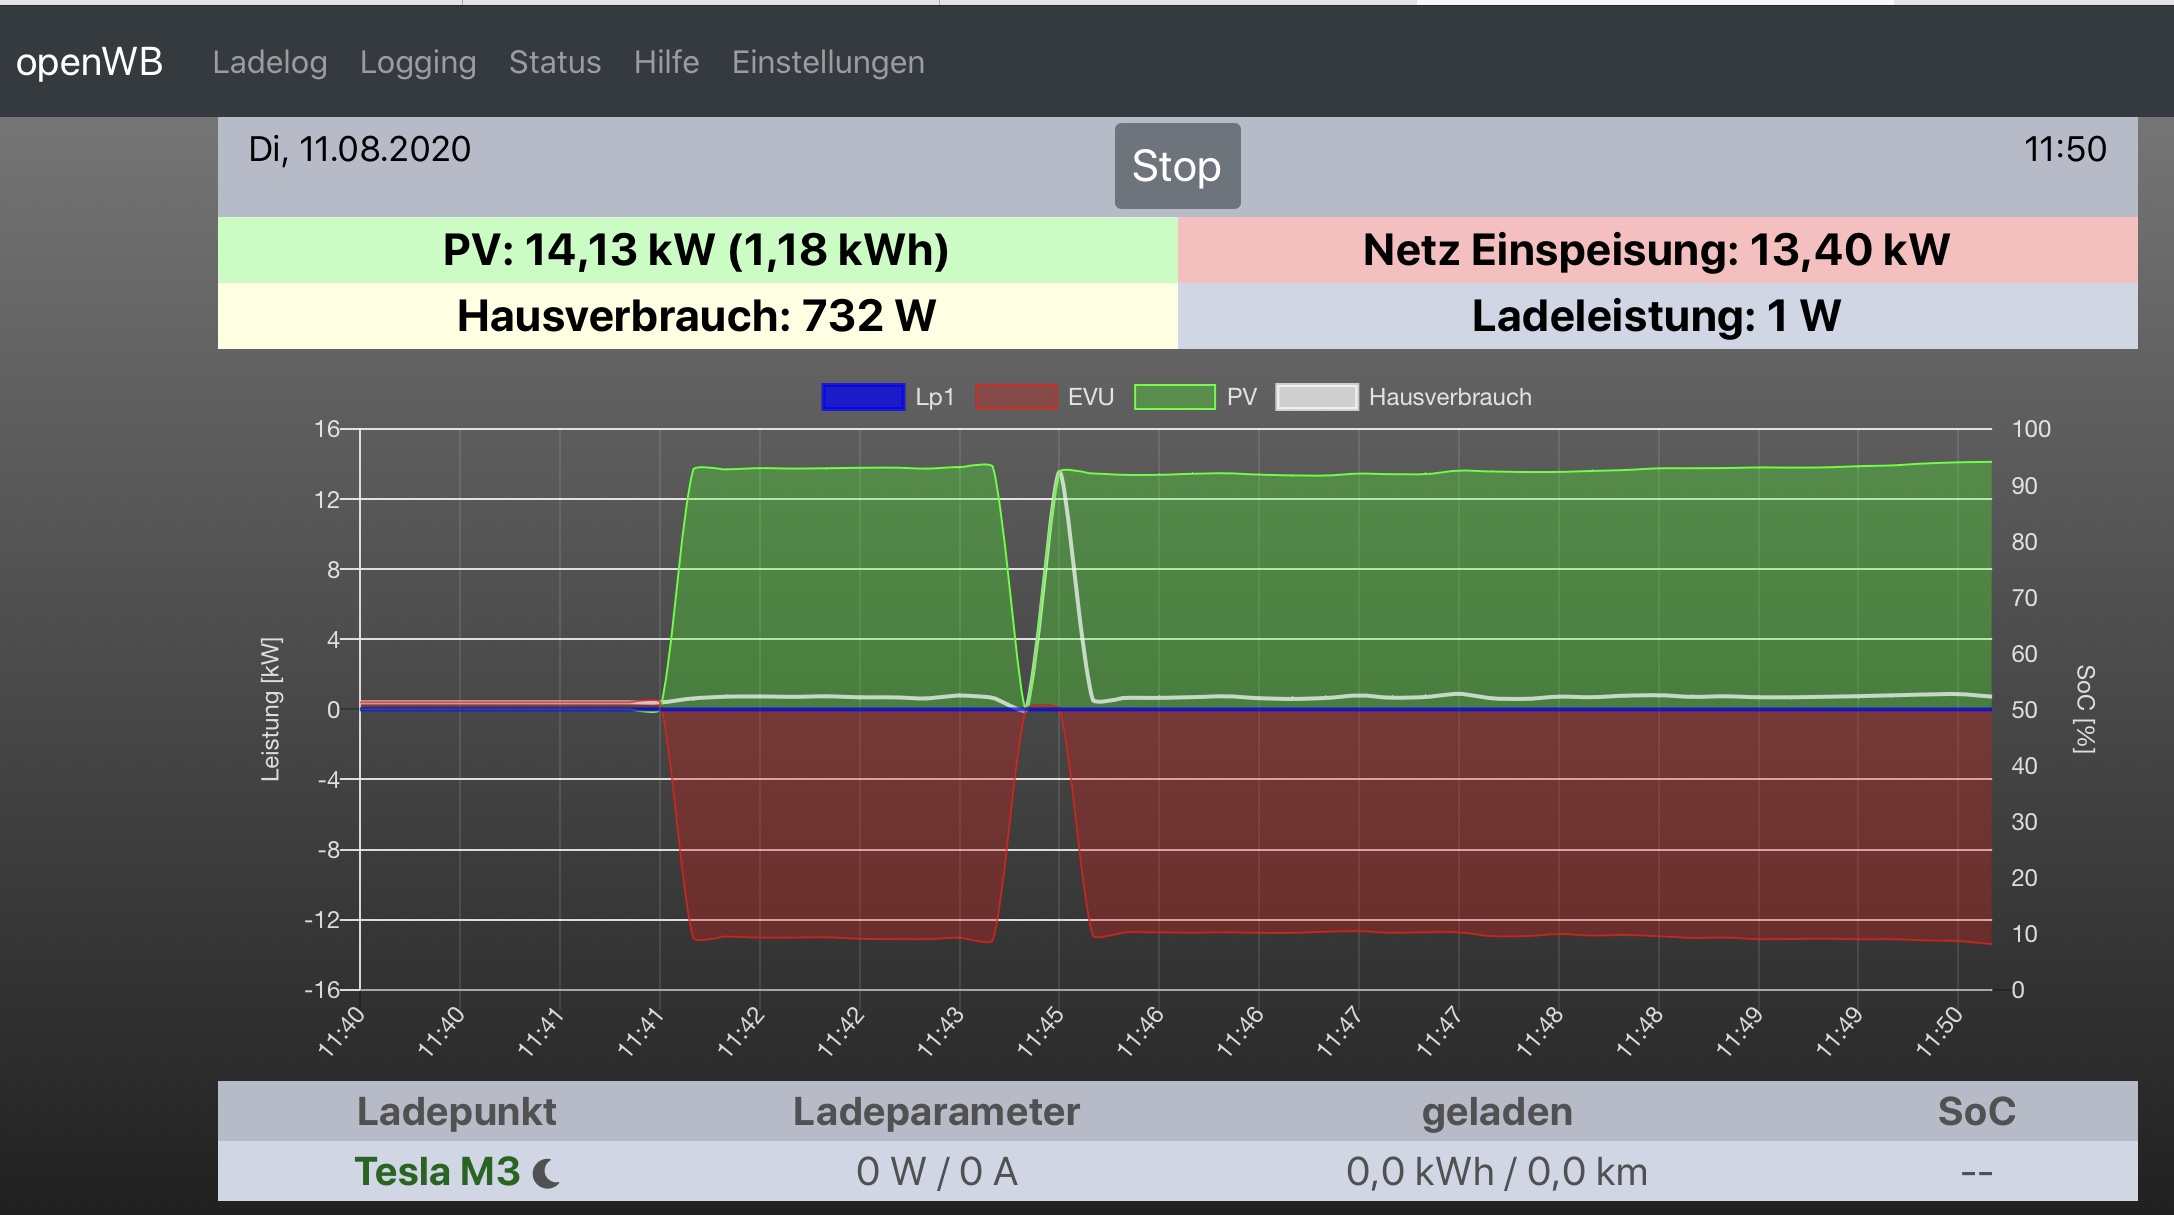Open the openWB home brand link
This screenshot has height=1215, width=2174.
tap(89, 62)
